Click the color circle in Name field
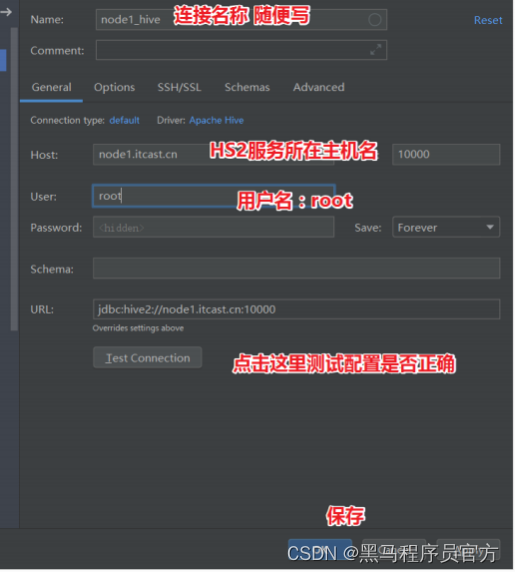515x573 pixels. tap(375, 20)
